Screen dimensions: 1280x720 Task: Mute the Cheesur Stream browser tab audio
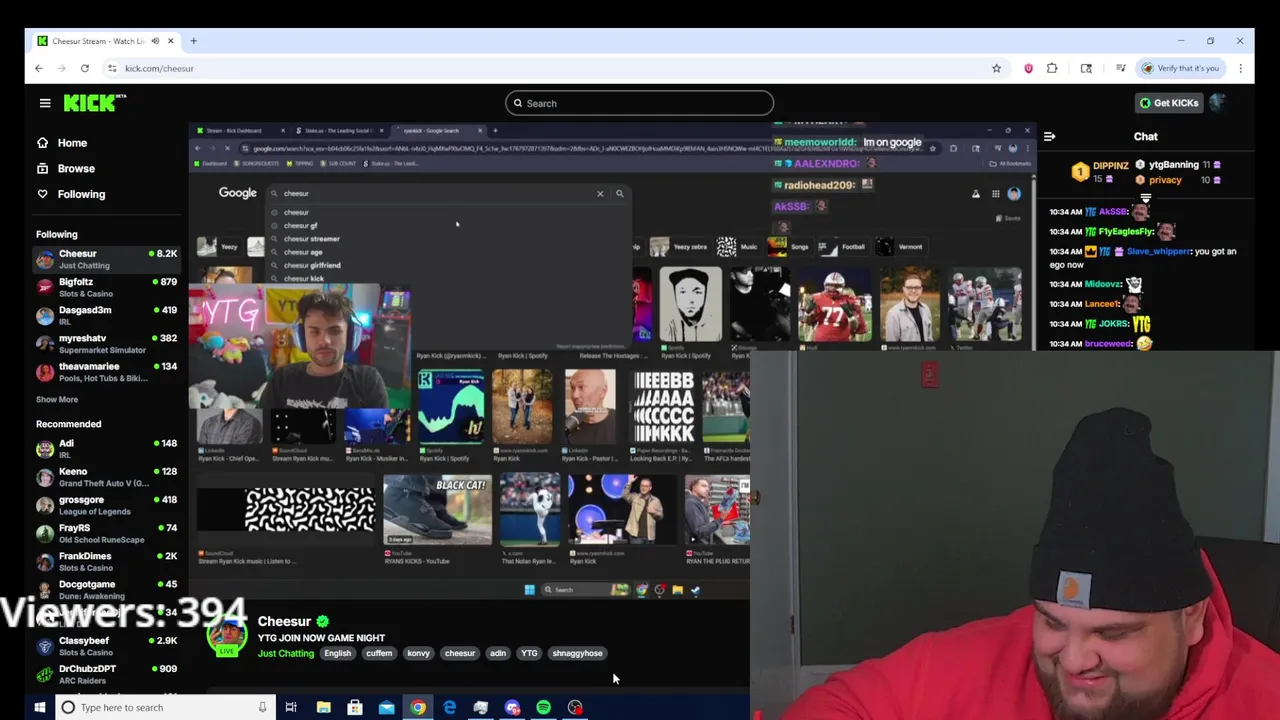tap(155, 41)
